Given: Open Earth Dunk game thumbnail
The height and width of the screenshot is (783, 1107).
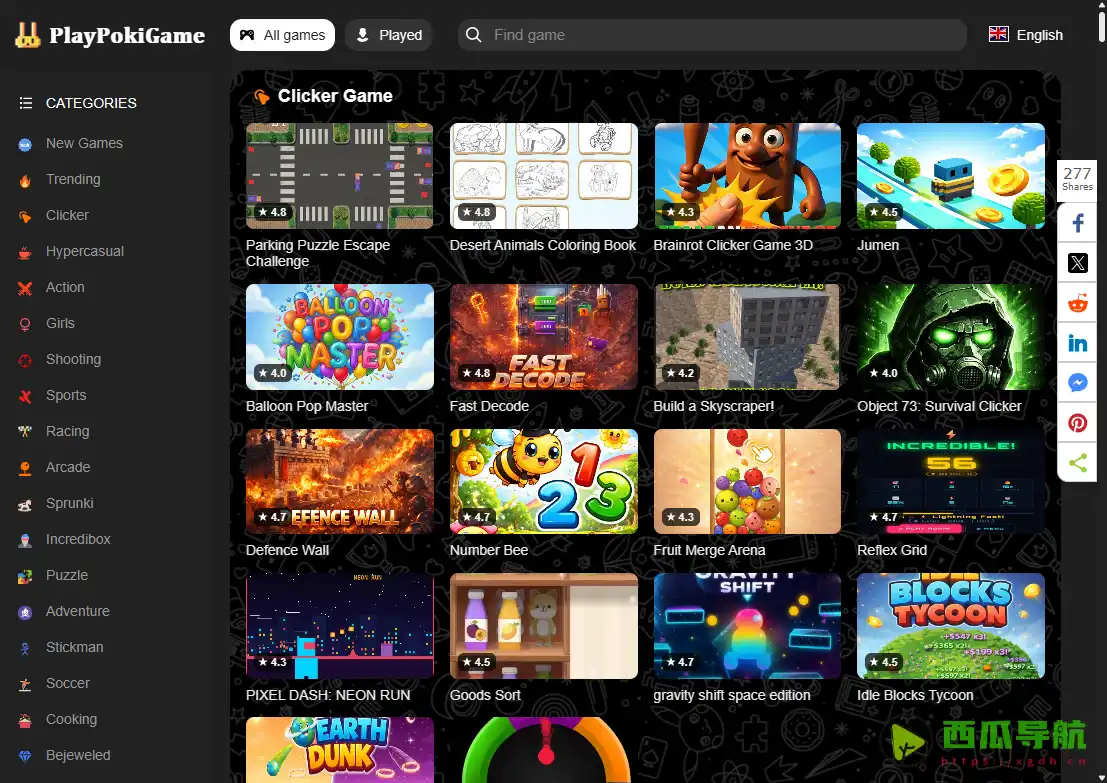Looking at the screenshot, I should [x=340, y=750].
